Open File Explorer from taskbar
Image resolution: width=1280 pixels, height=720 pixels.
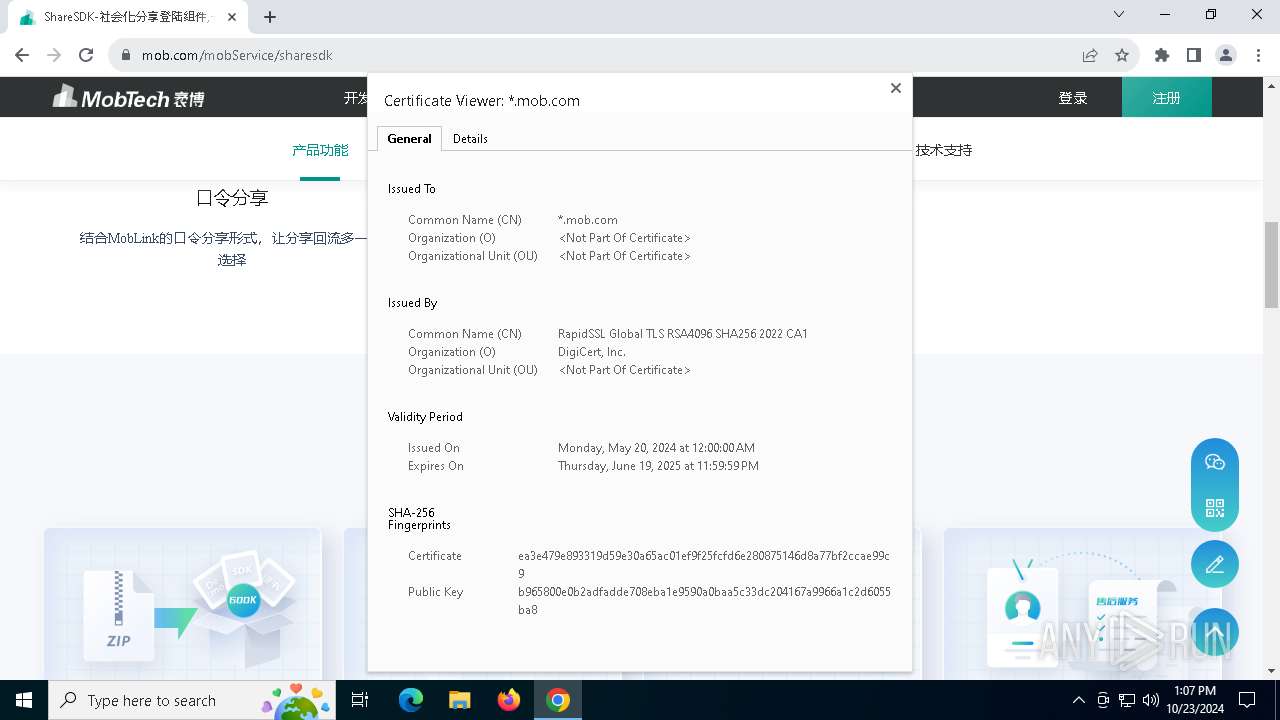coord(459,700)
